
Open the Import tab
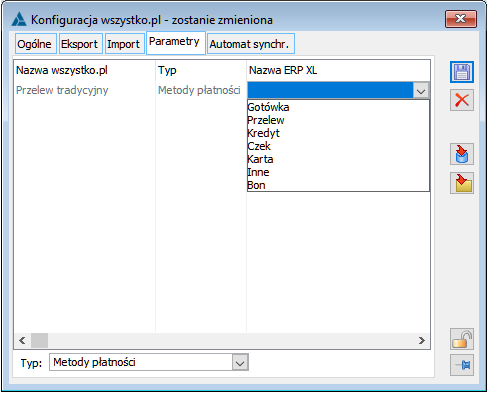[125, 44]
